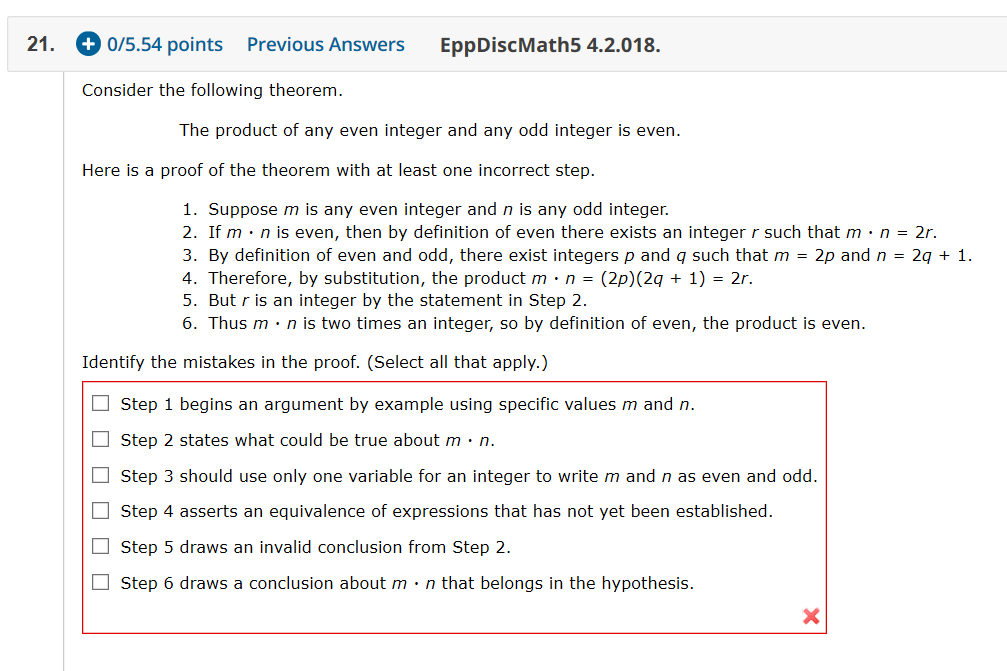Open the Previous Answers link
1007x671 pixels.
(325, 44)
